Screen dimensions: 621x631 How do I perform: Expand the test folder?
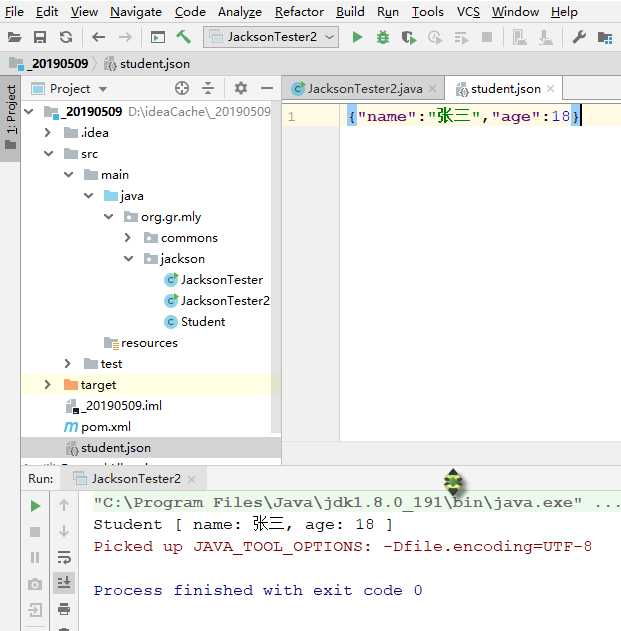click(x=67, y=363)
